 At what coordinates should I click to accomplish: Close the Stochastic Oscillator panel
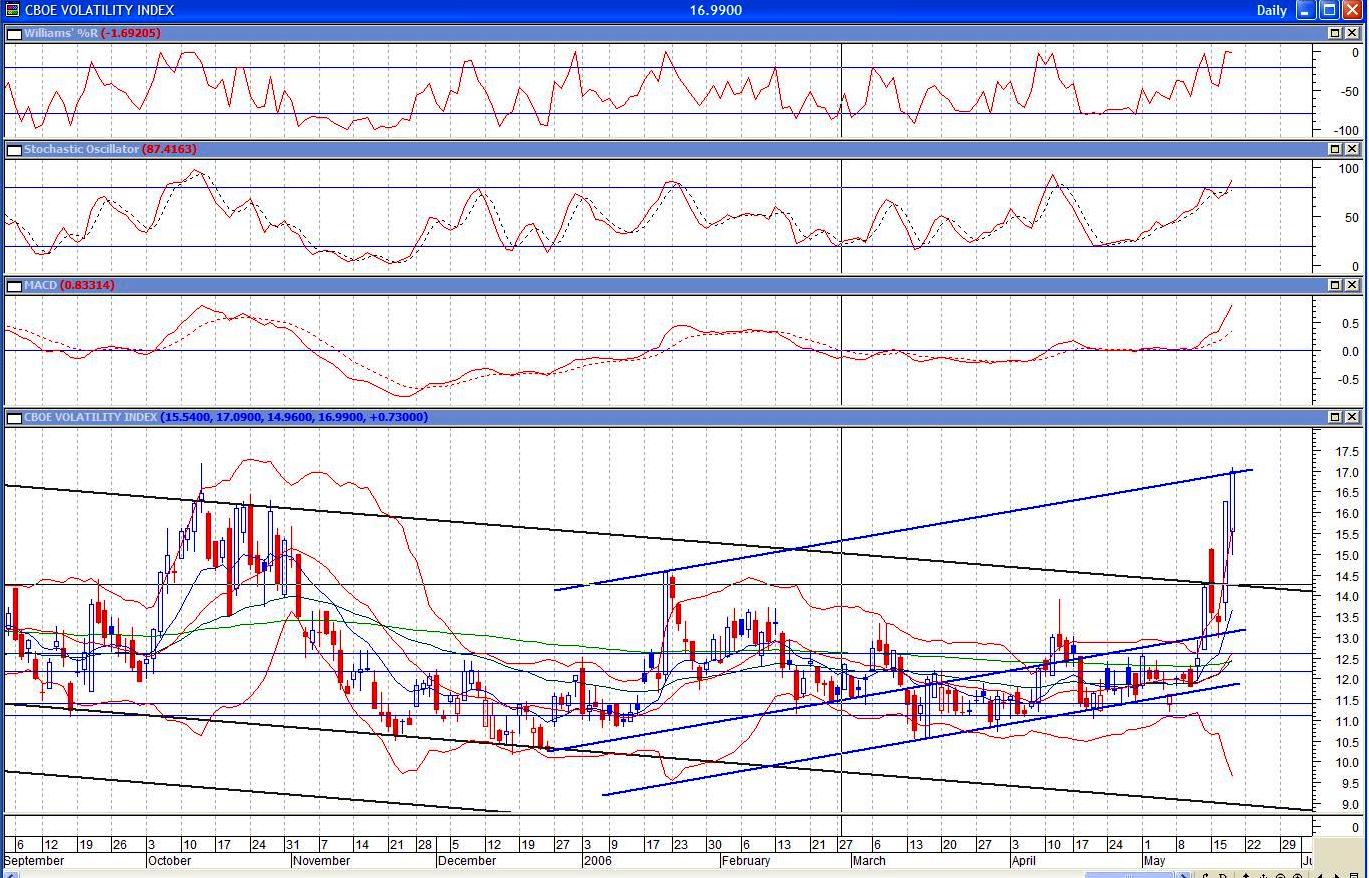[1352, 150]
